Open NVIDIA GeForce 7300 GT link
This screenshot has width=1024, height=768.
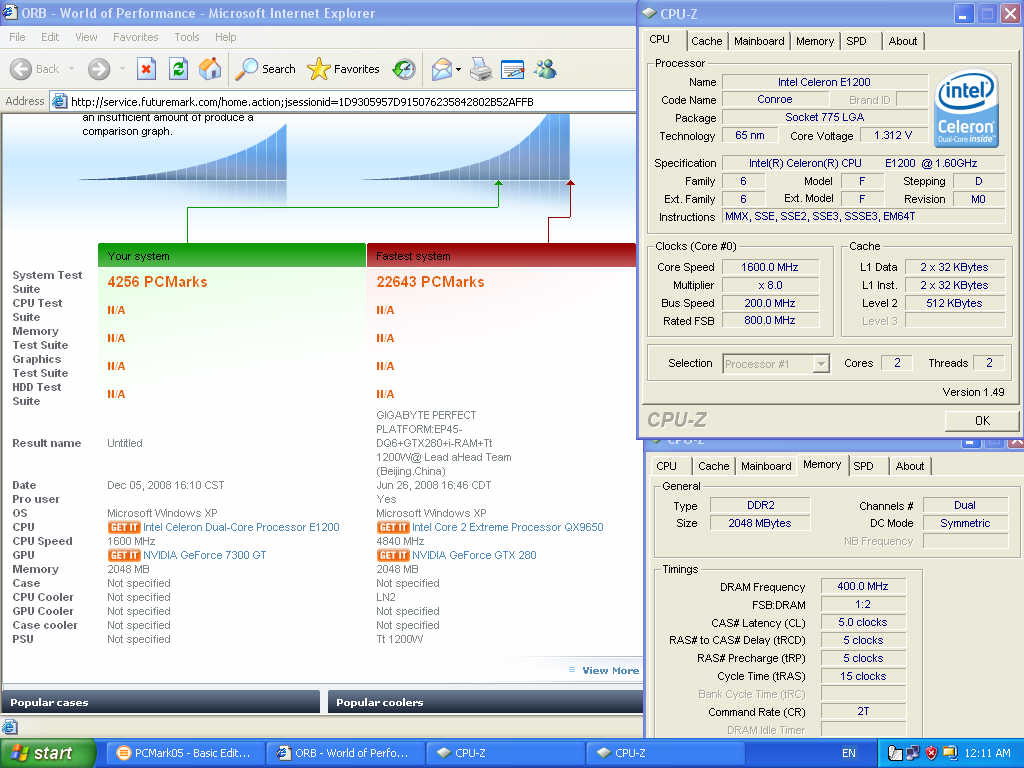tap(204, 555)
